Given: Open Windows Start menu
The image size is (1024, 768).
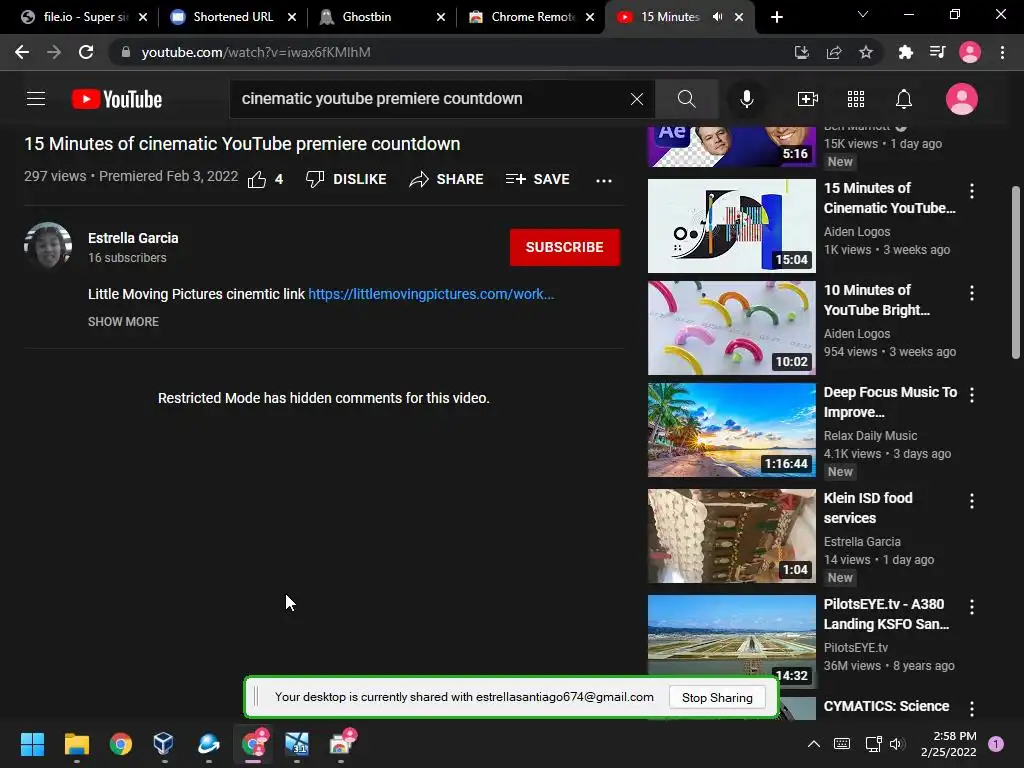Looking at the screenshot, I should coord(32,744).
